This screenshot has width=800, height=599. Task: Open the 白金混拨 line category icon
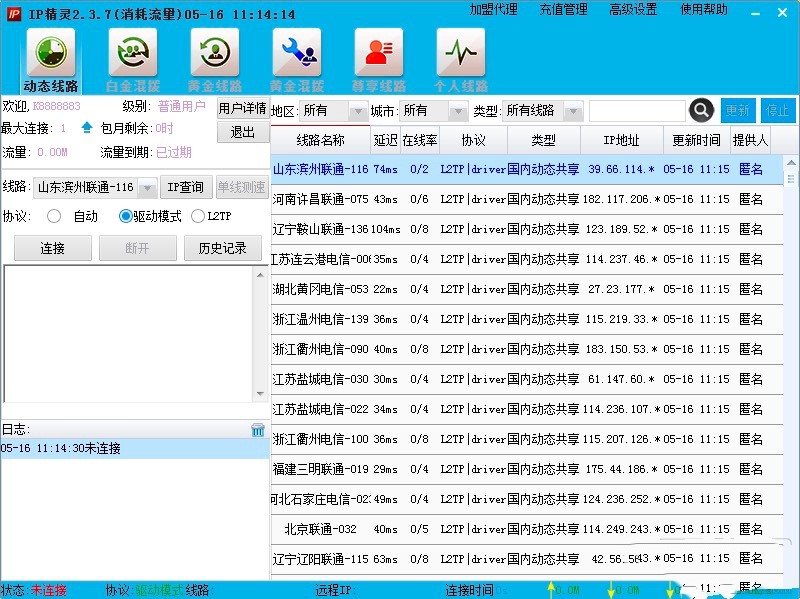click(x=133, y=53)
